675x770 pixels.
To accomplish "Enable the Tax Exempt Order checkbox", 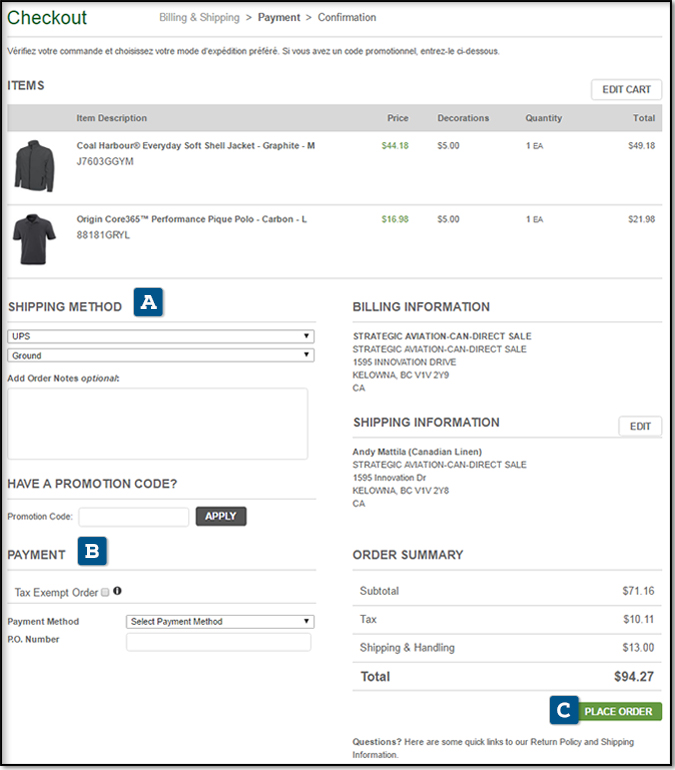I will [x=105, y=592].
